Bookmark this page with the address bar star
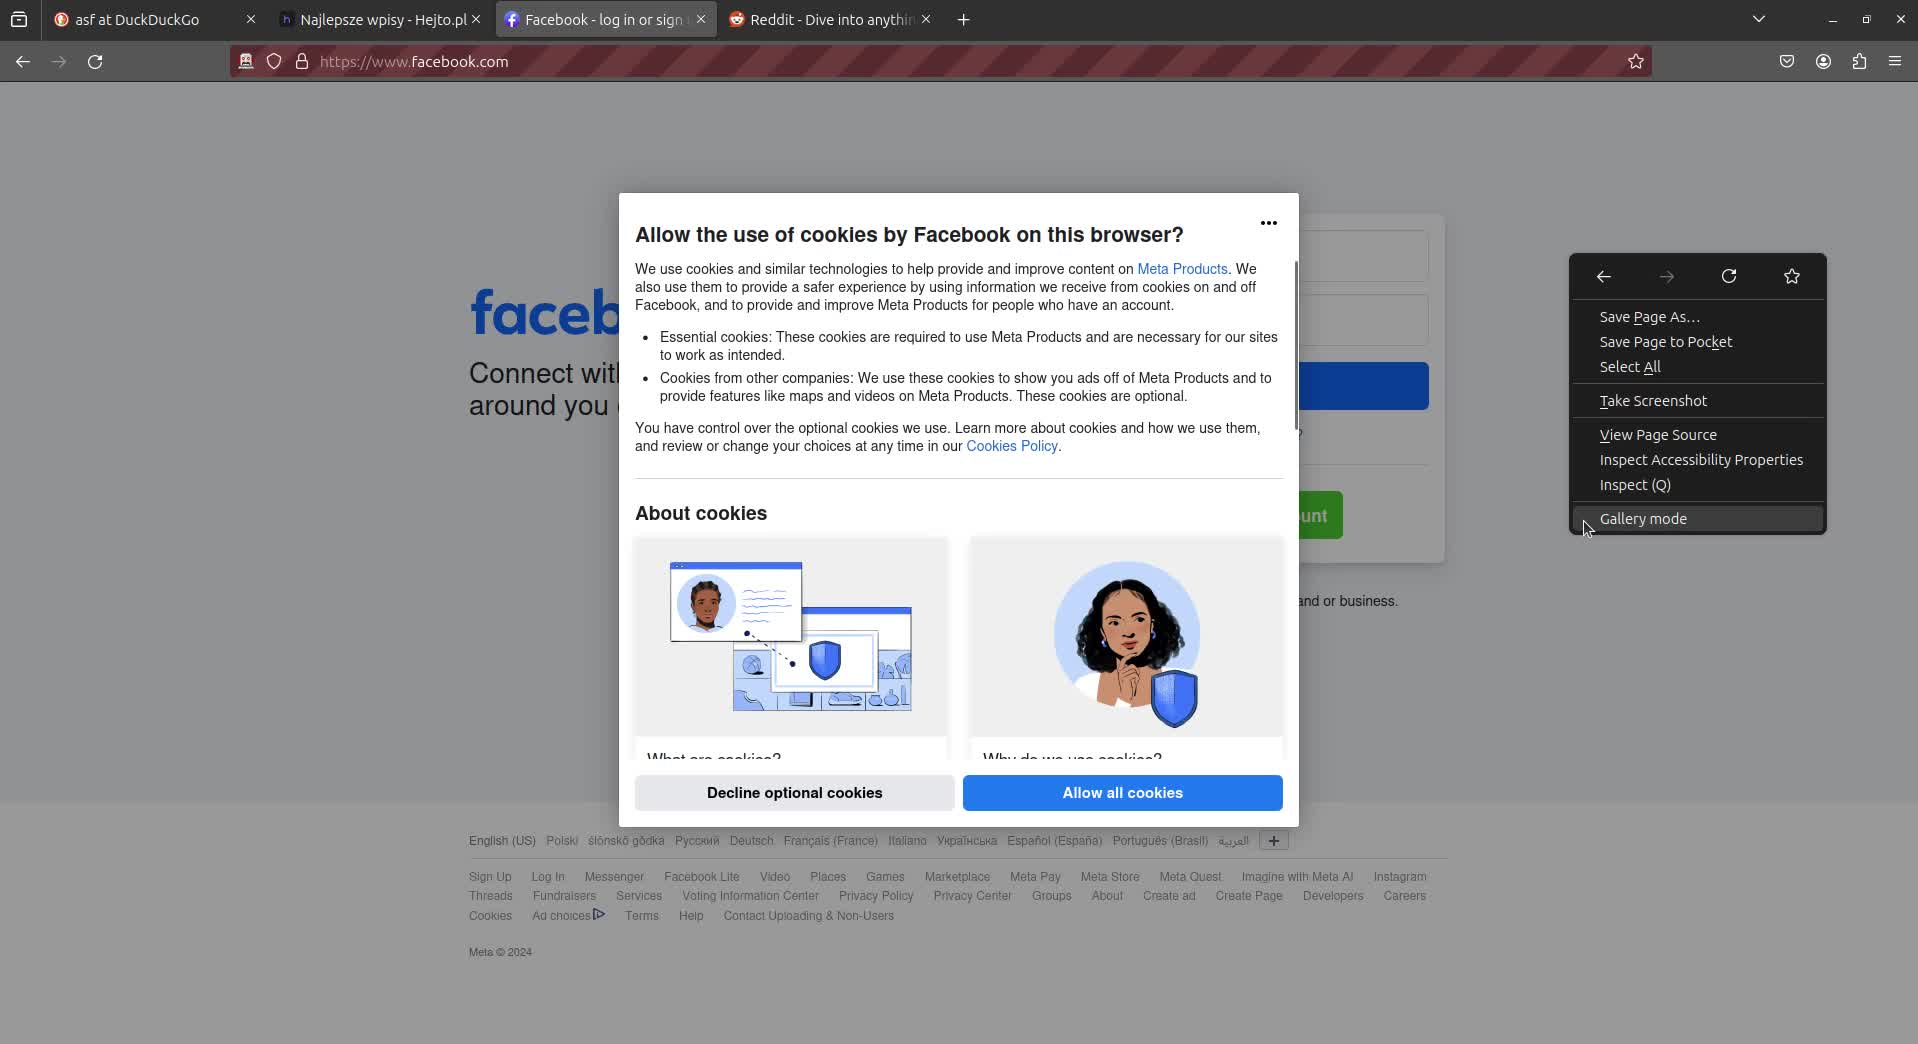The width and height of the screenshot is (1918, 1044). tap(1636, 62)
